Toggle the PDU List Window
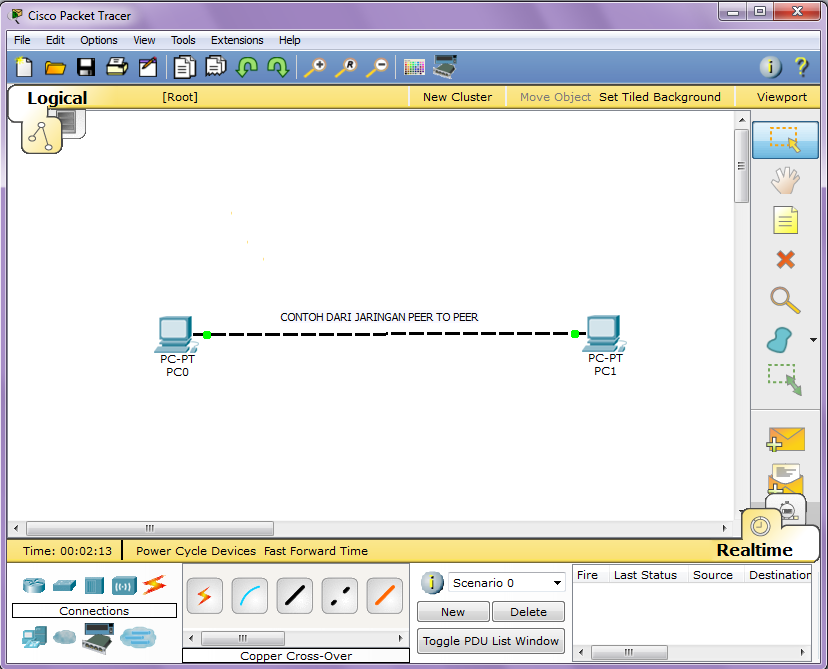This screenshot has height=669, width=828. click(490, 641)
